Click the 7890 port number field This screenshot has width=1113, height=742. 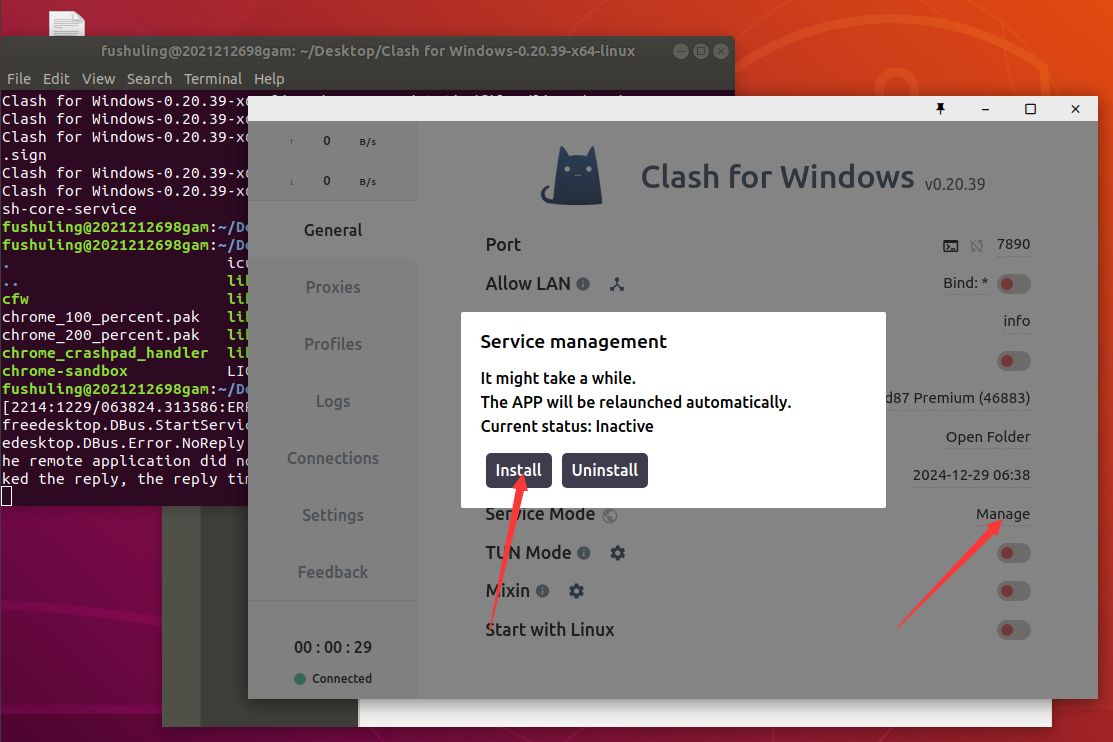[x=1013, y=244]
